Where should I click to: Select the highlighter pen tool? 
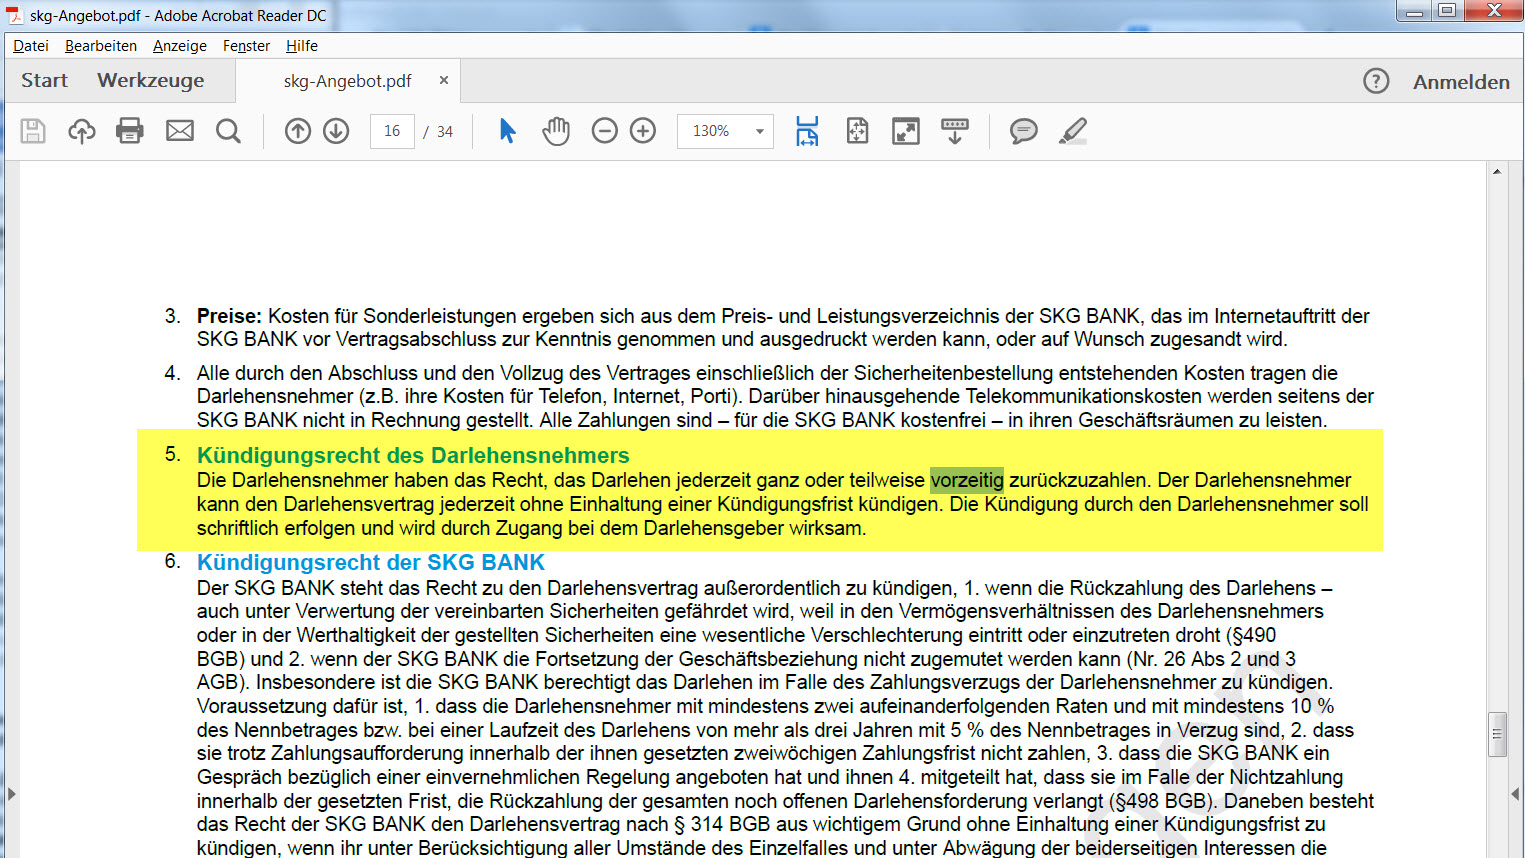coord(1073,131)
